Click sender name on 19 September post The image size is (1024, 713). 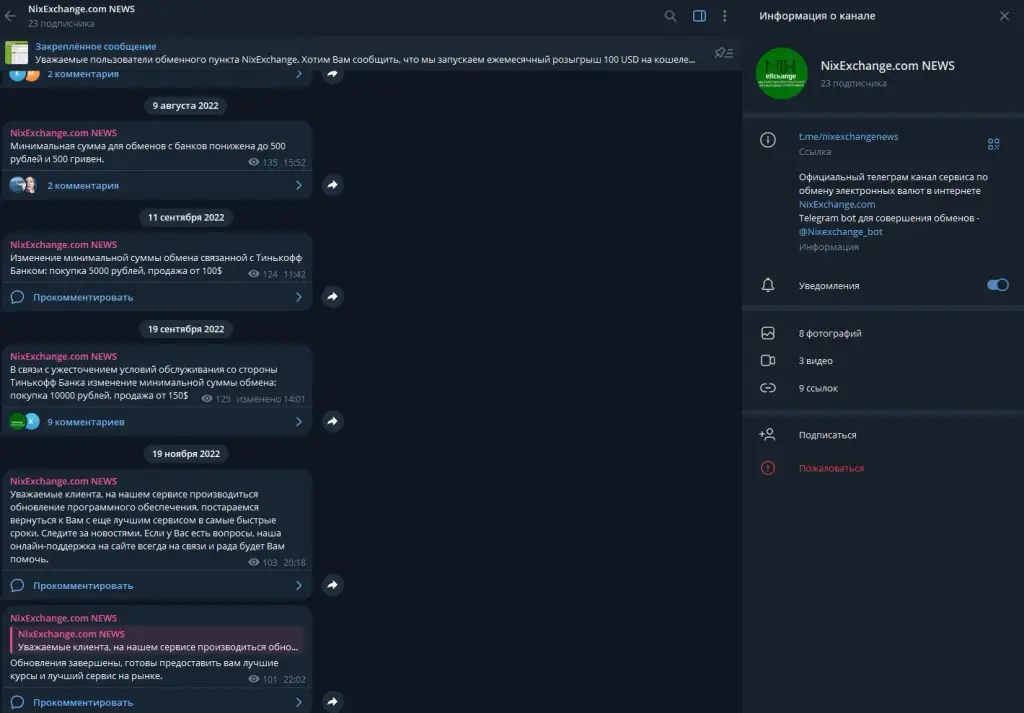click(x=63, y=356)
